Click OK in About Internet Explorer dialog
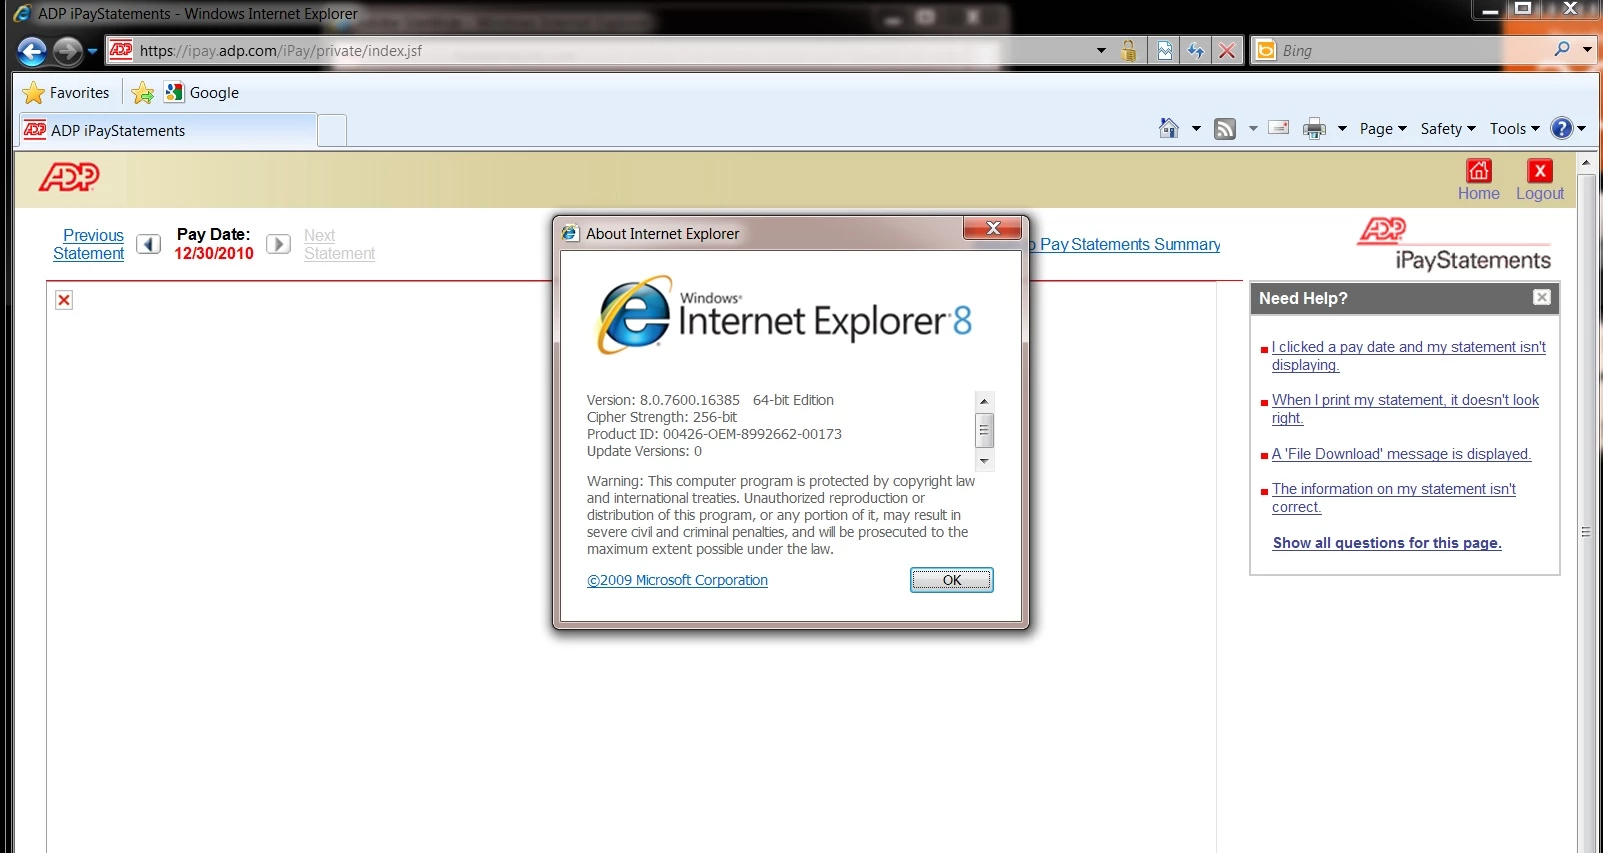The height and width of the screenshot is (853, 1603). coord(952,580)
